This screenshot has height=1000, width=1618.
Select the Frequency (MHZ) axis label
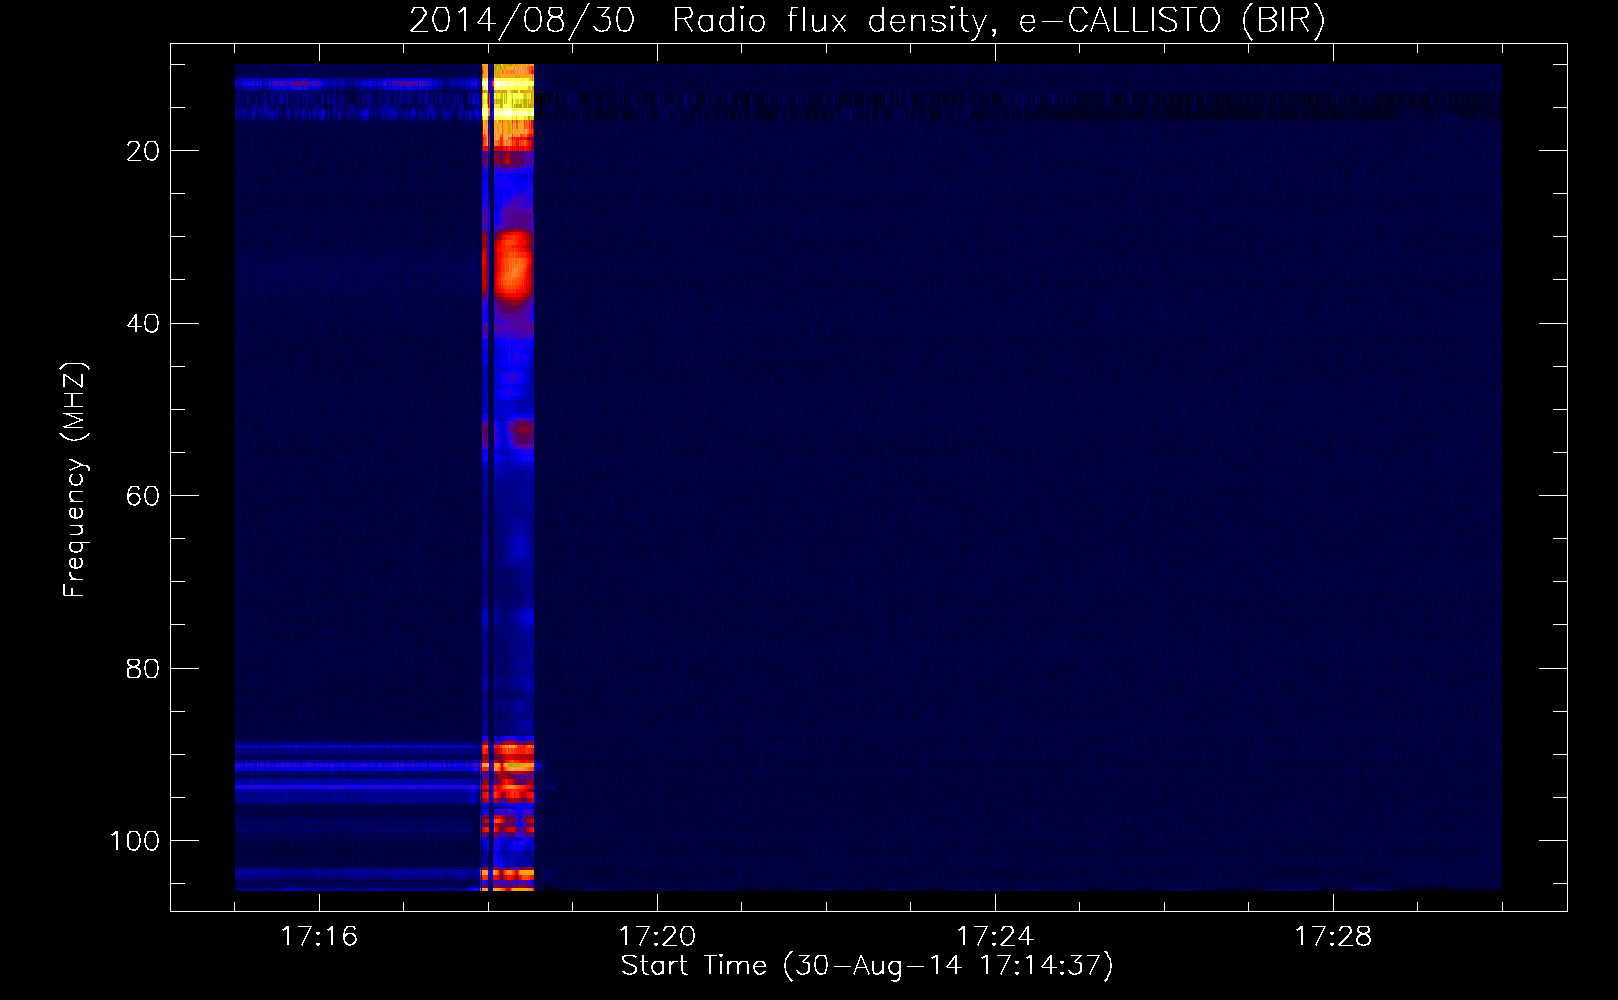[x=75, y=480]
